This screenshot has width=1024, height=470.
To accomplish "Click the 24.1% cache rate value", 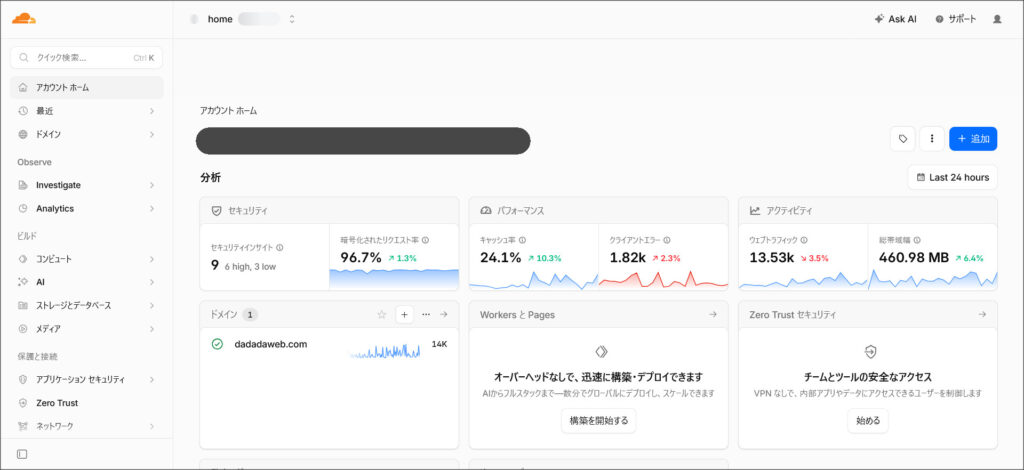I will [x=500, y=258].
